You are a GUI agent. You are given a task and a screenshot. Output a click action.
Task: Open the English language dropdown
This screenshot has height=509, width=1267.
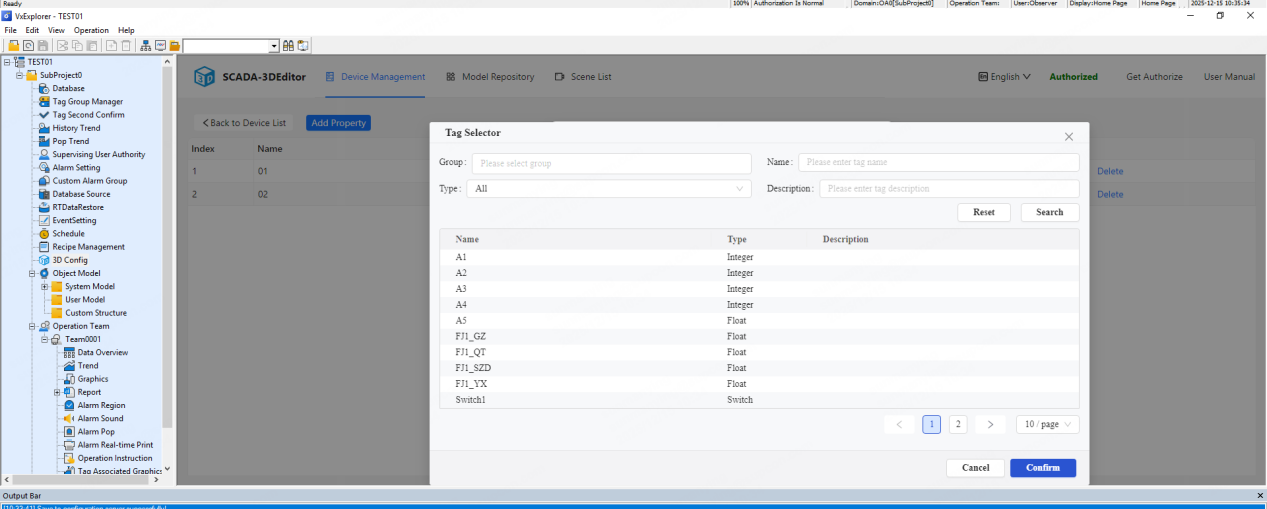pyautogui.click(x=1003, y=77)
